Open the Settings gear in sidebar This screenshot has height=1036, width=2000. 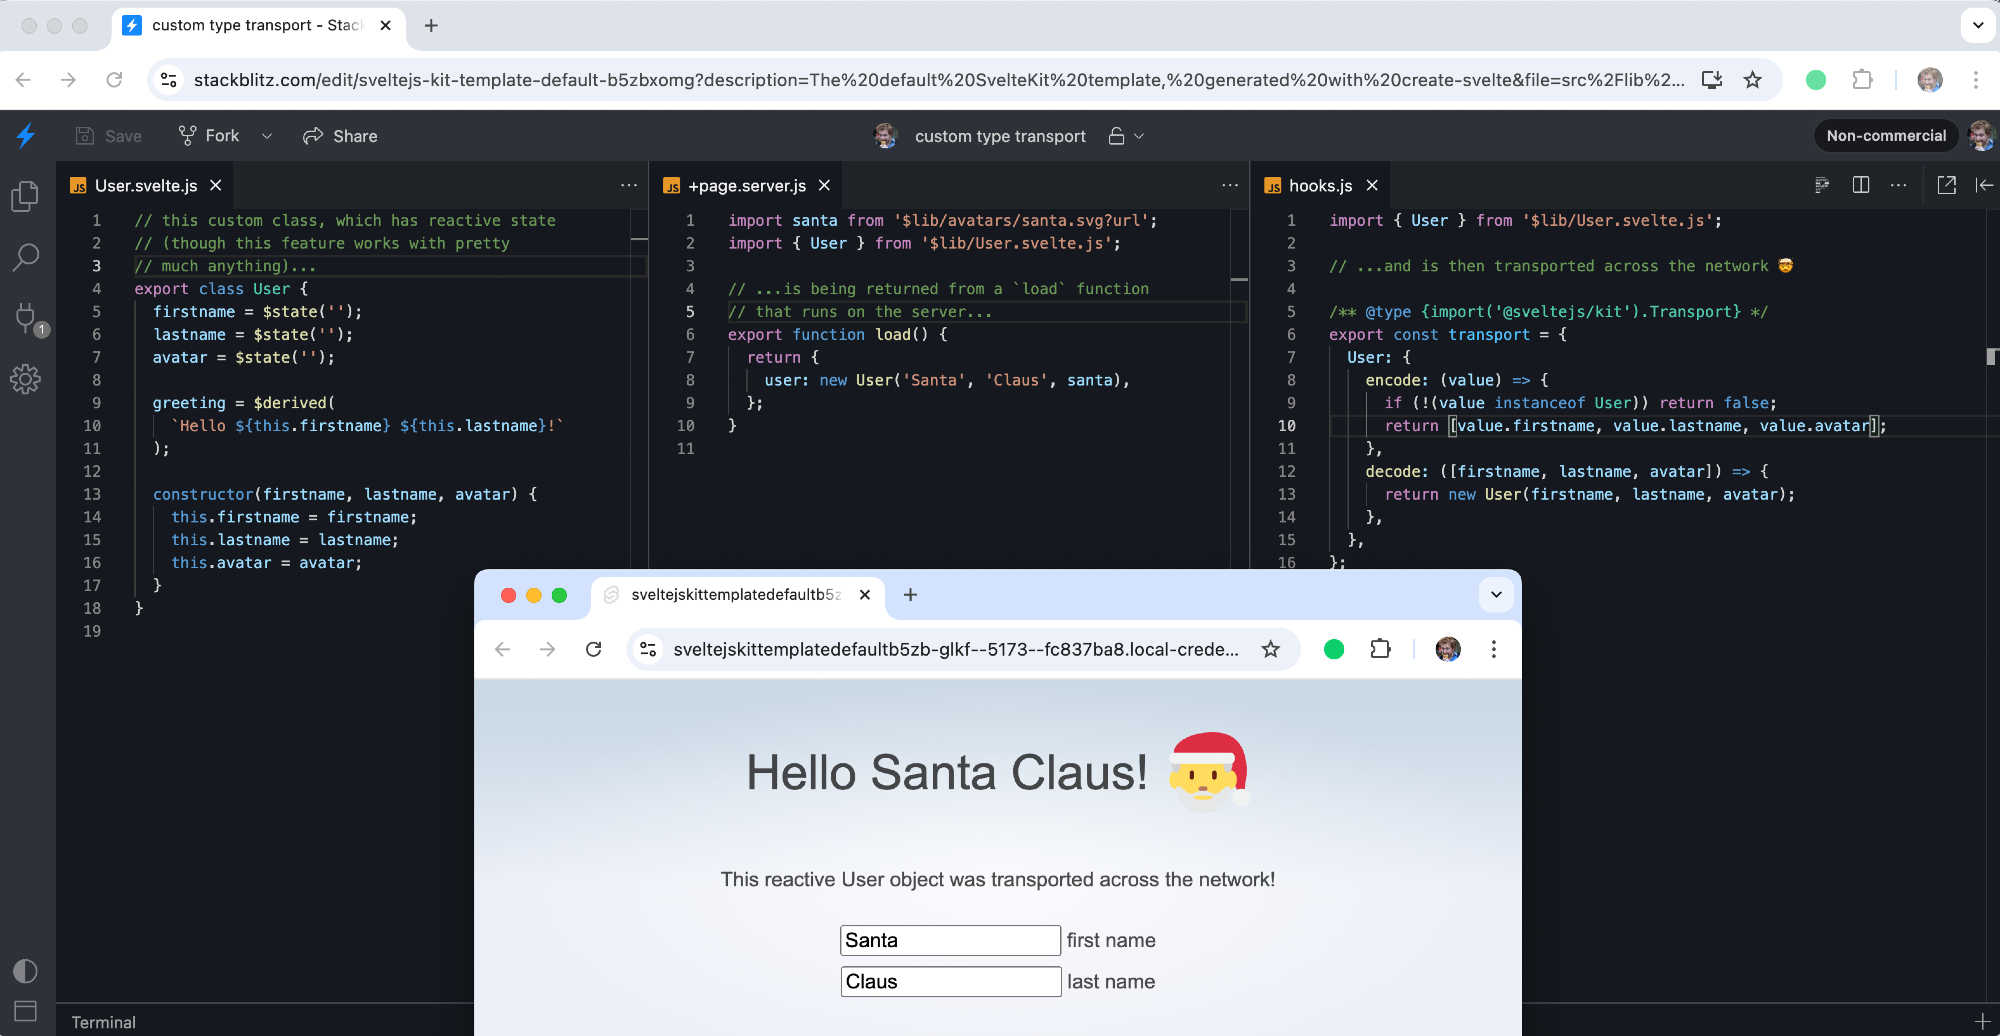[25, 379]
